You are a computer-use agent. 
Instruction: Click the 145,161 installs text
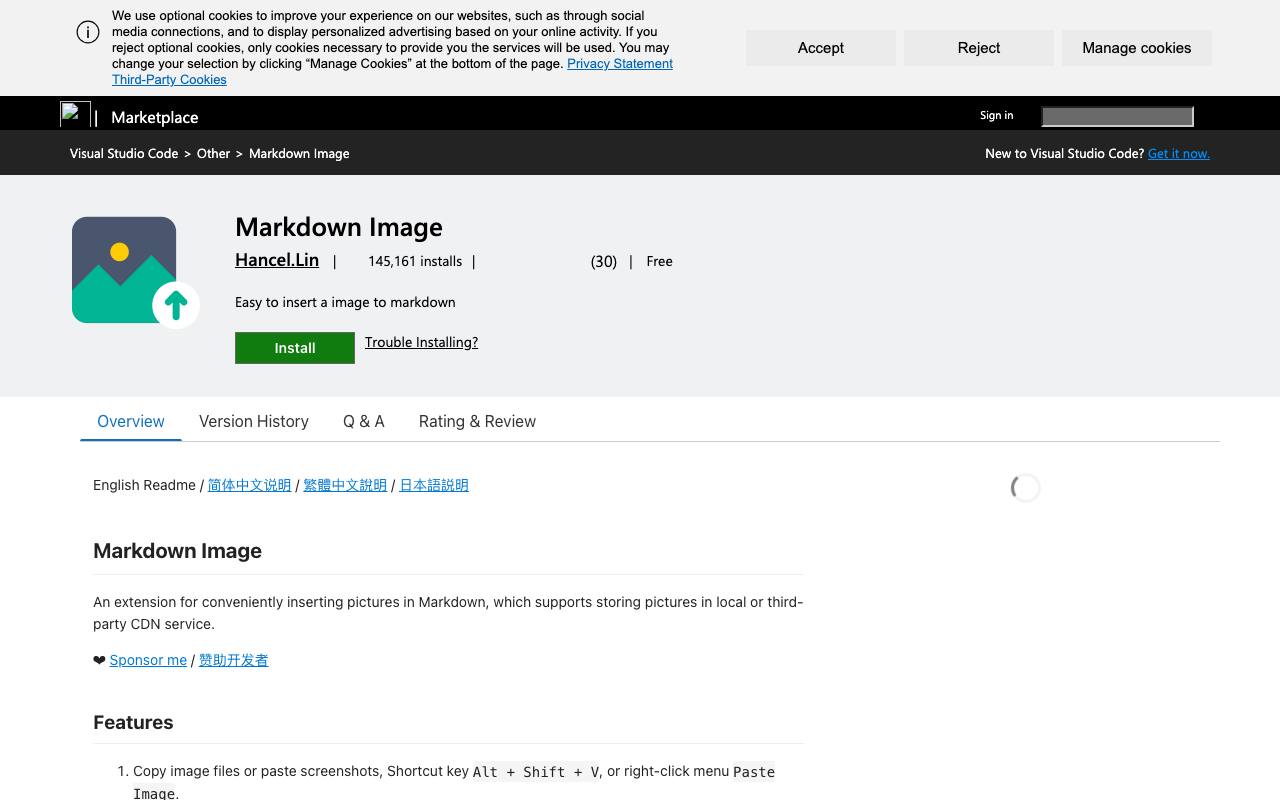pyautogui.click(x=415, y=262)
